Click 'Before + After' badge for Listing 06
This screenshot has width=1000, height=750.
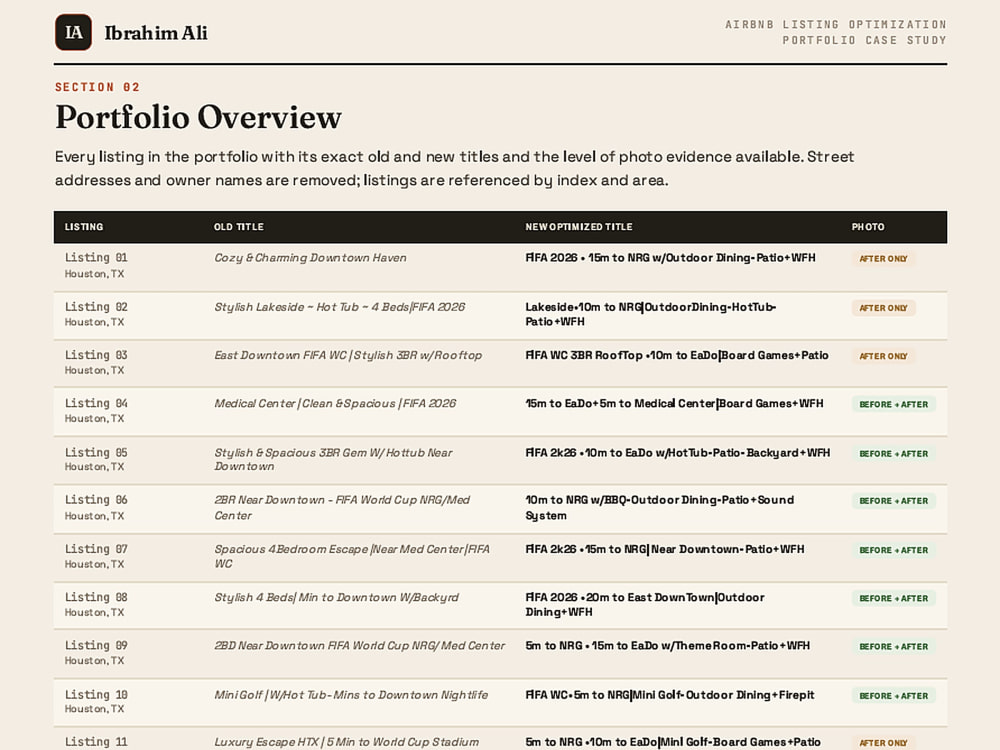click(x=893, y=501)
